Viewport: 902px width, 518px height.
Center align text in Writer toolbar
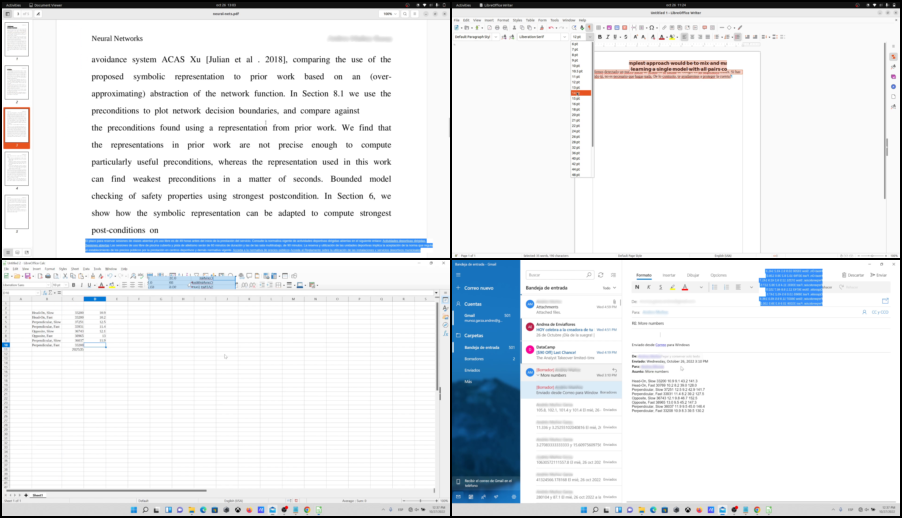pyautogui.click(x=692, y=37)
